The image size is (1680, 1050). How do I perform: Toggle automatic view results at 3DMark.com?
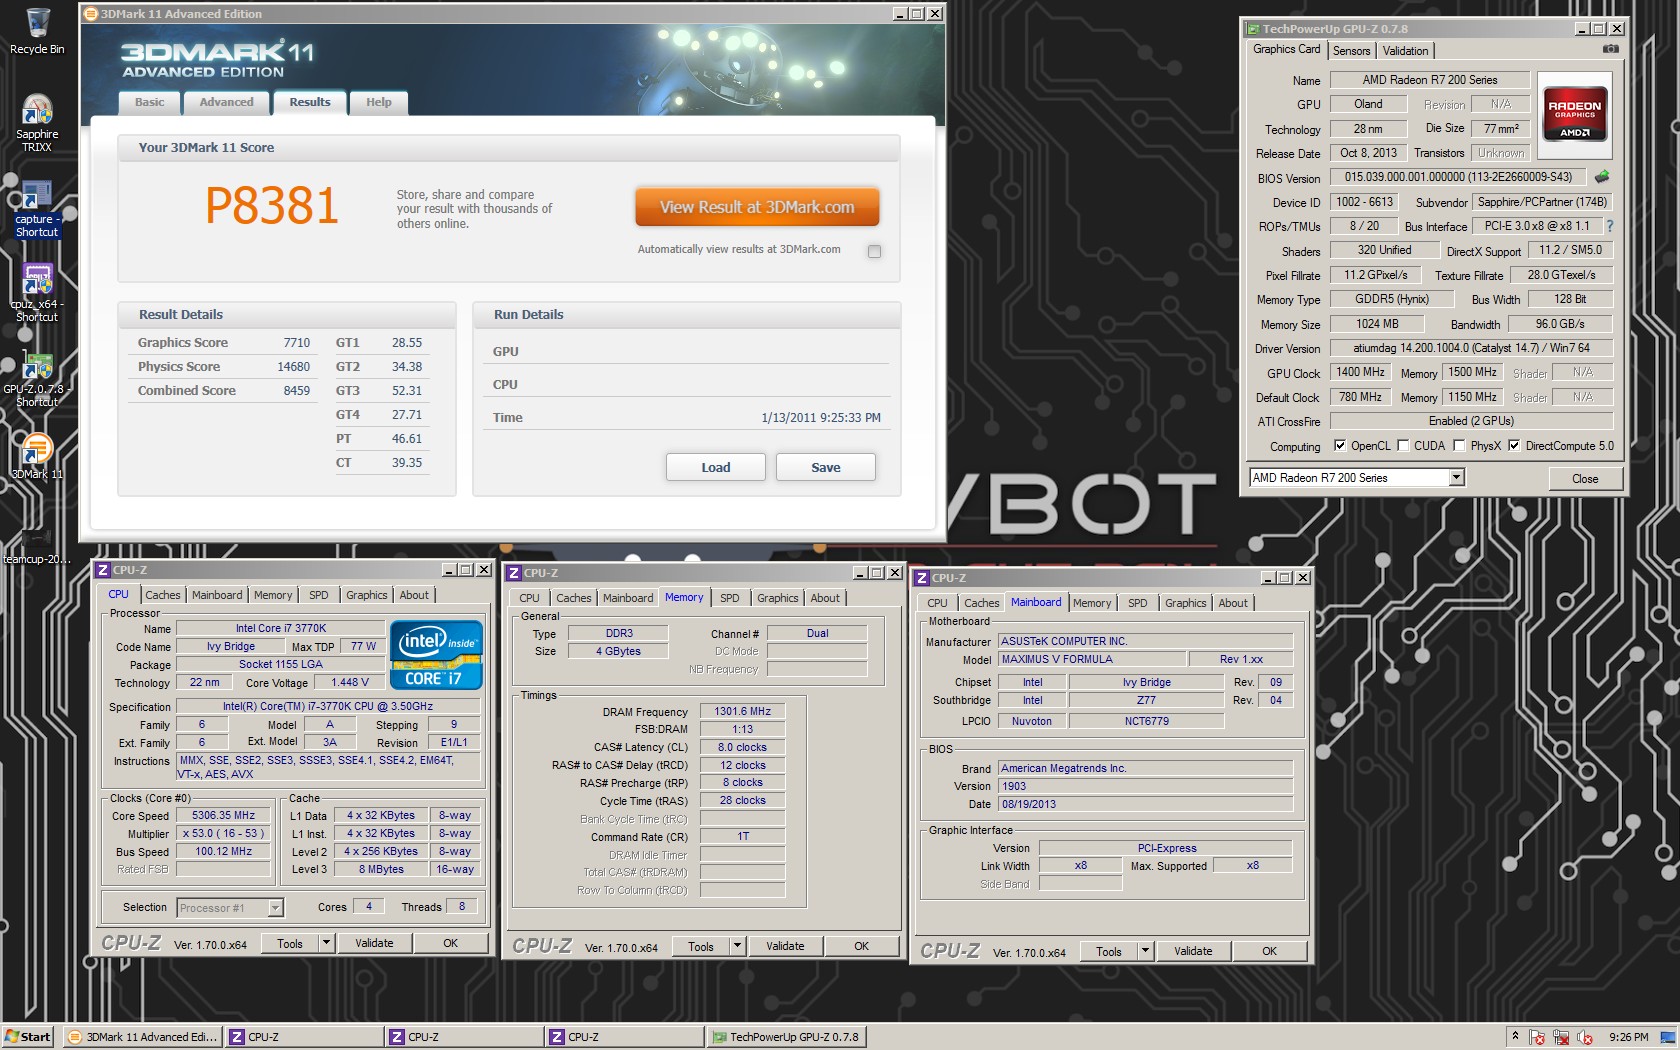click(x=875, y=251)
